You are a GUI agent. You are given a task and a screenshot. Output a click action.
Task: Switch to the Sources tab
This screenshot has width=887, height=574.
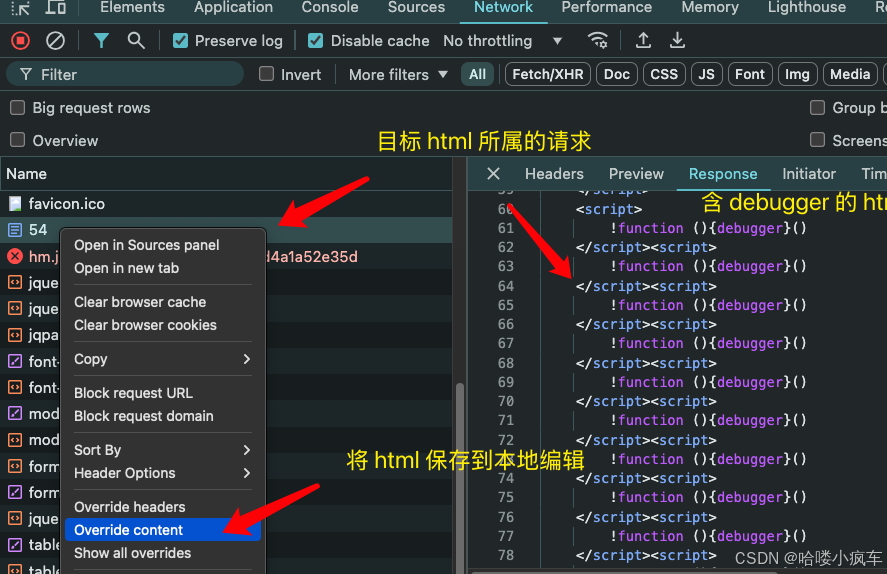click(416, 7)
